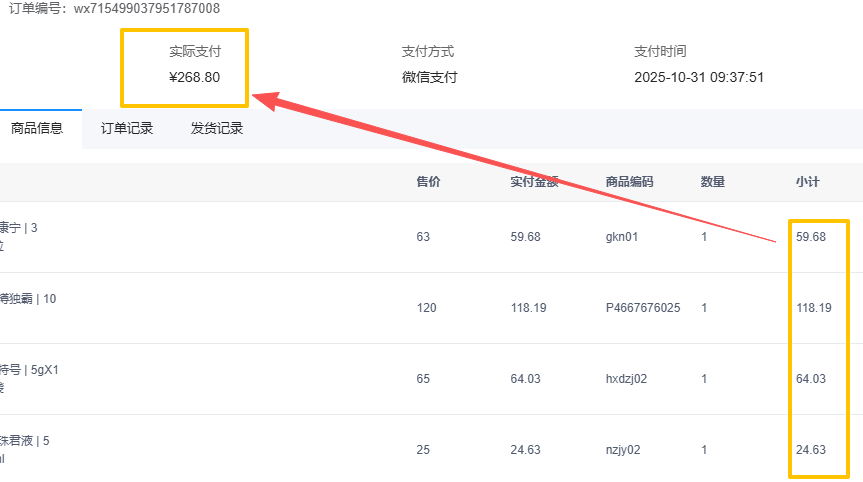Click the 小计 column header
Viewport: 863px width, 482px height.
[x=807, y=182]
